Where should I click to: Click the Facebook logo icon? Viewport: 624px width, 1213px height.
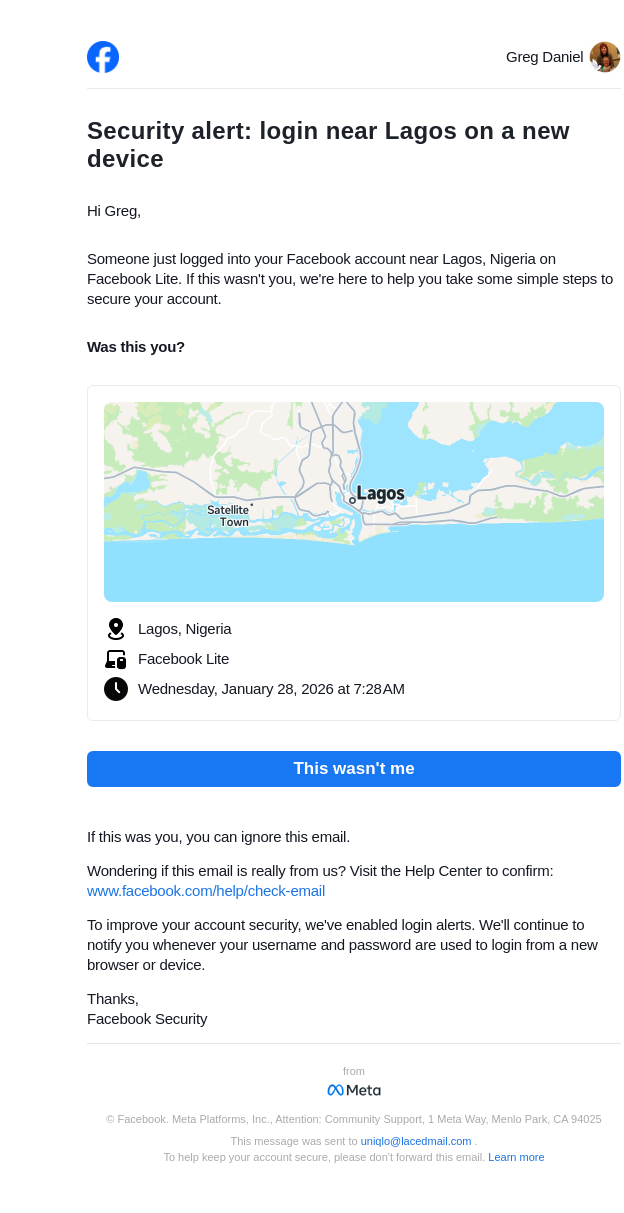pos(103,57)
